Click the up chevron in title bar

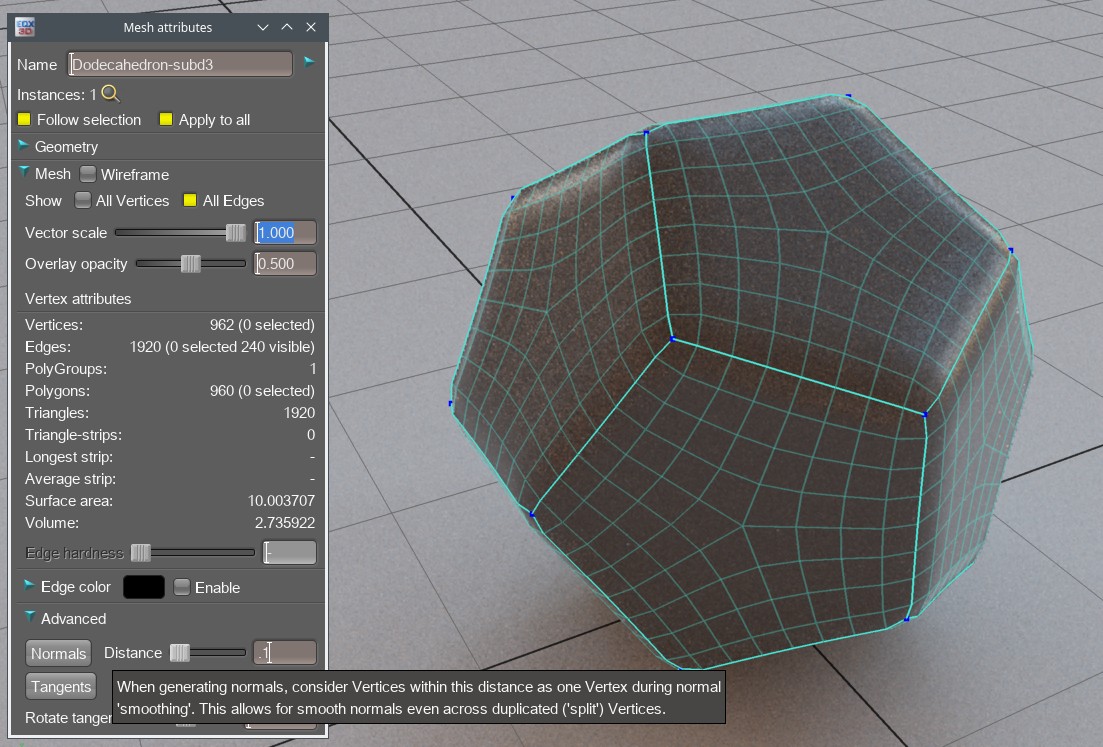pos(287,27)
